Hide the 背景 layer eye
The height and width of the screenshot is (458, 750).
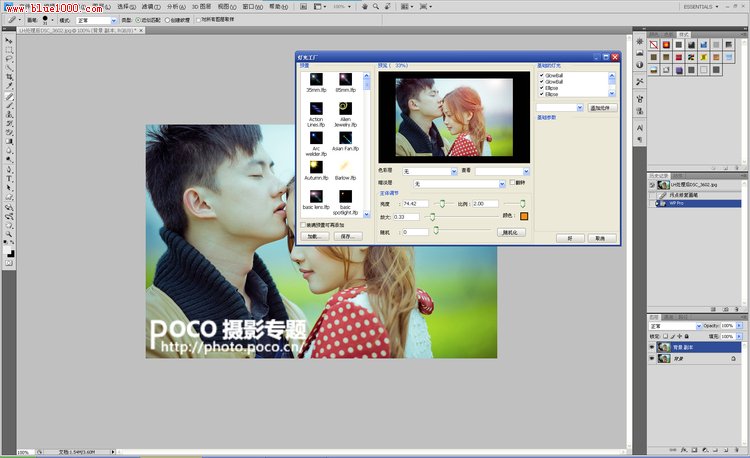(652, 358)
